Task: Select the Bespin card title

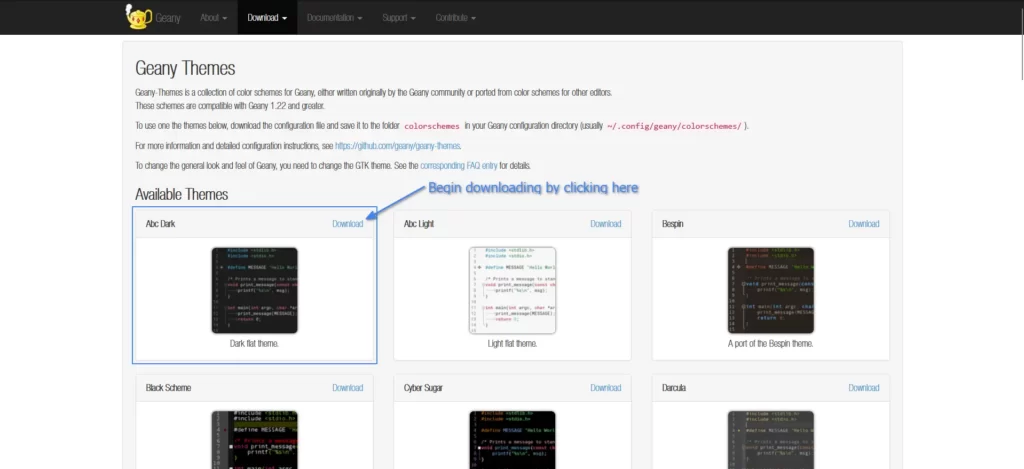Action: point(673,223)
